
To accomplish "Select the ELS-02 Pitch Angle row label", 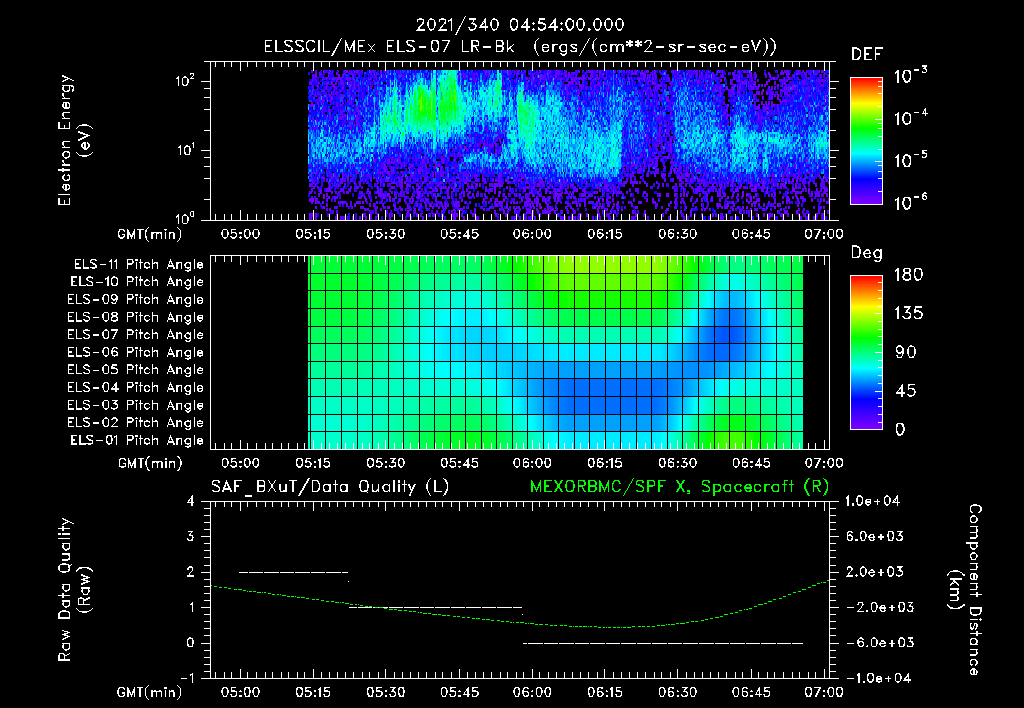I will point(135,423).
